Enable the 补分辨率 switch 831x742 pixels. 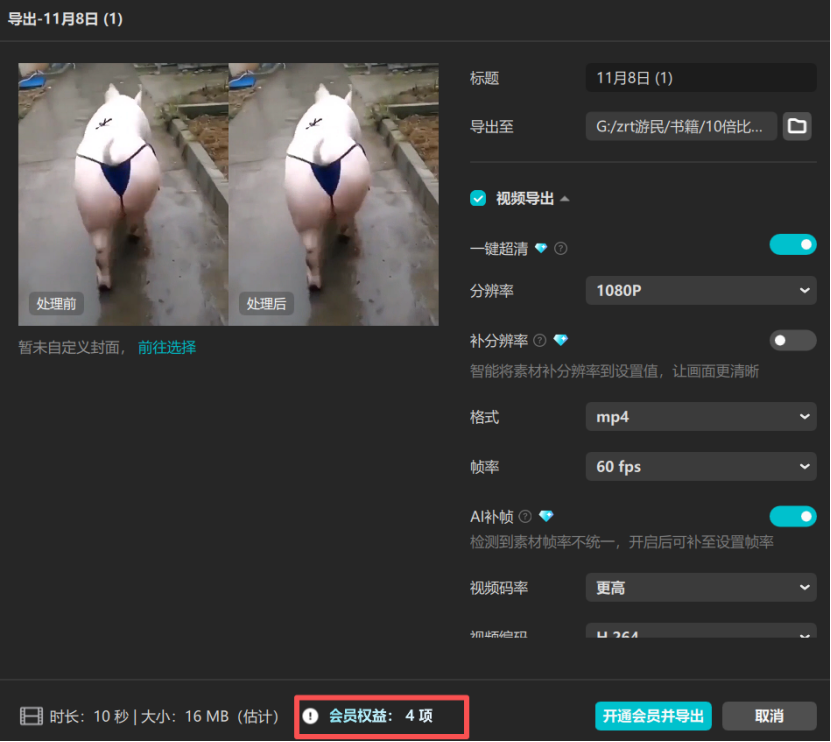point(792,341)
